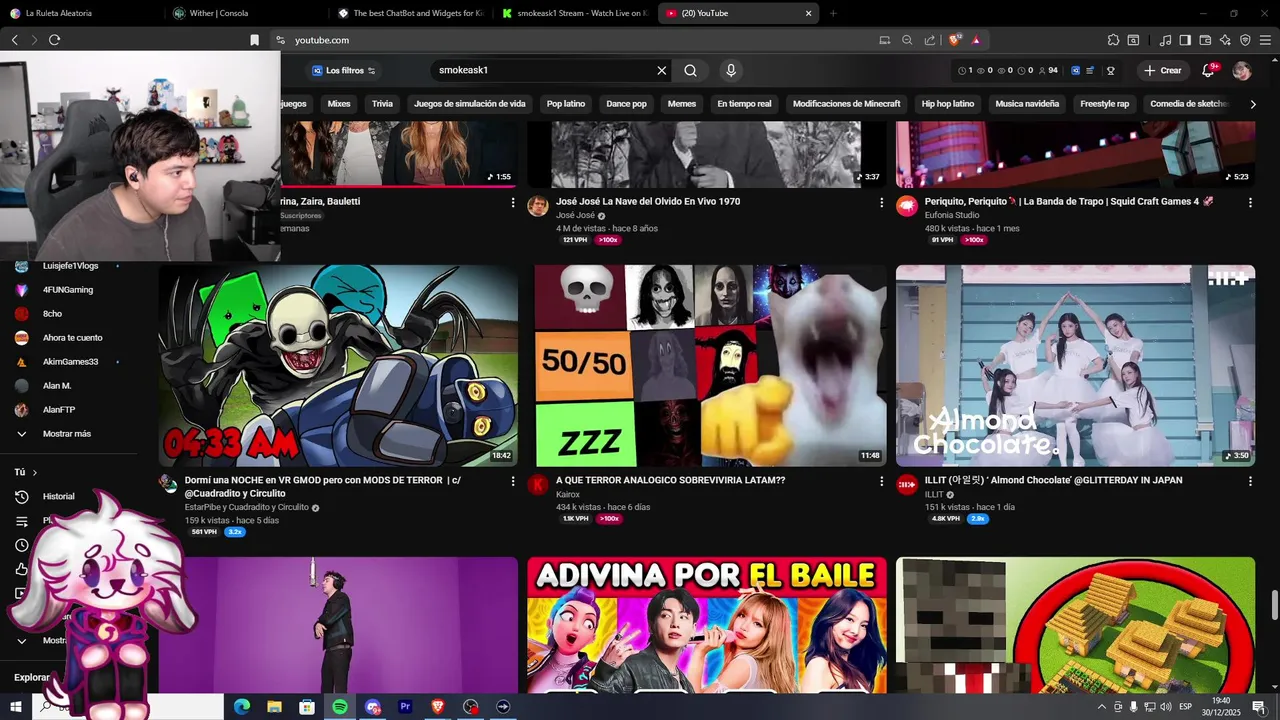Screen dimensions: 1280x720
Task: Open options menu for A QUE TERROR ANALOGICO video
Action: [x=881, y=481]
